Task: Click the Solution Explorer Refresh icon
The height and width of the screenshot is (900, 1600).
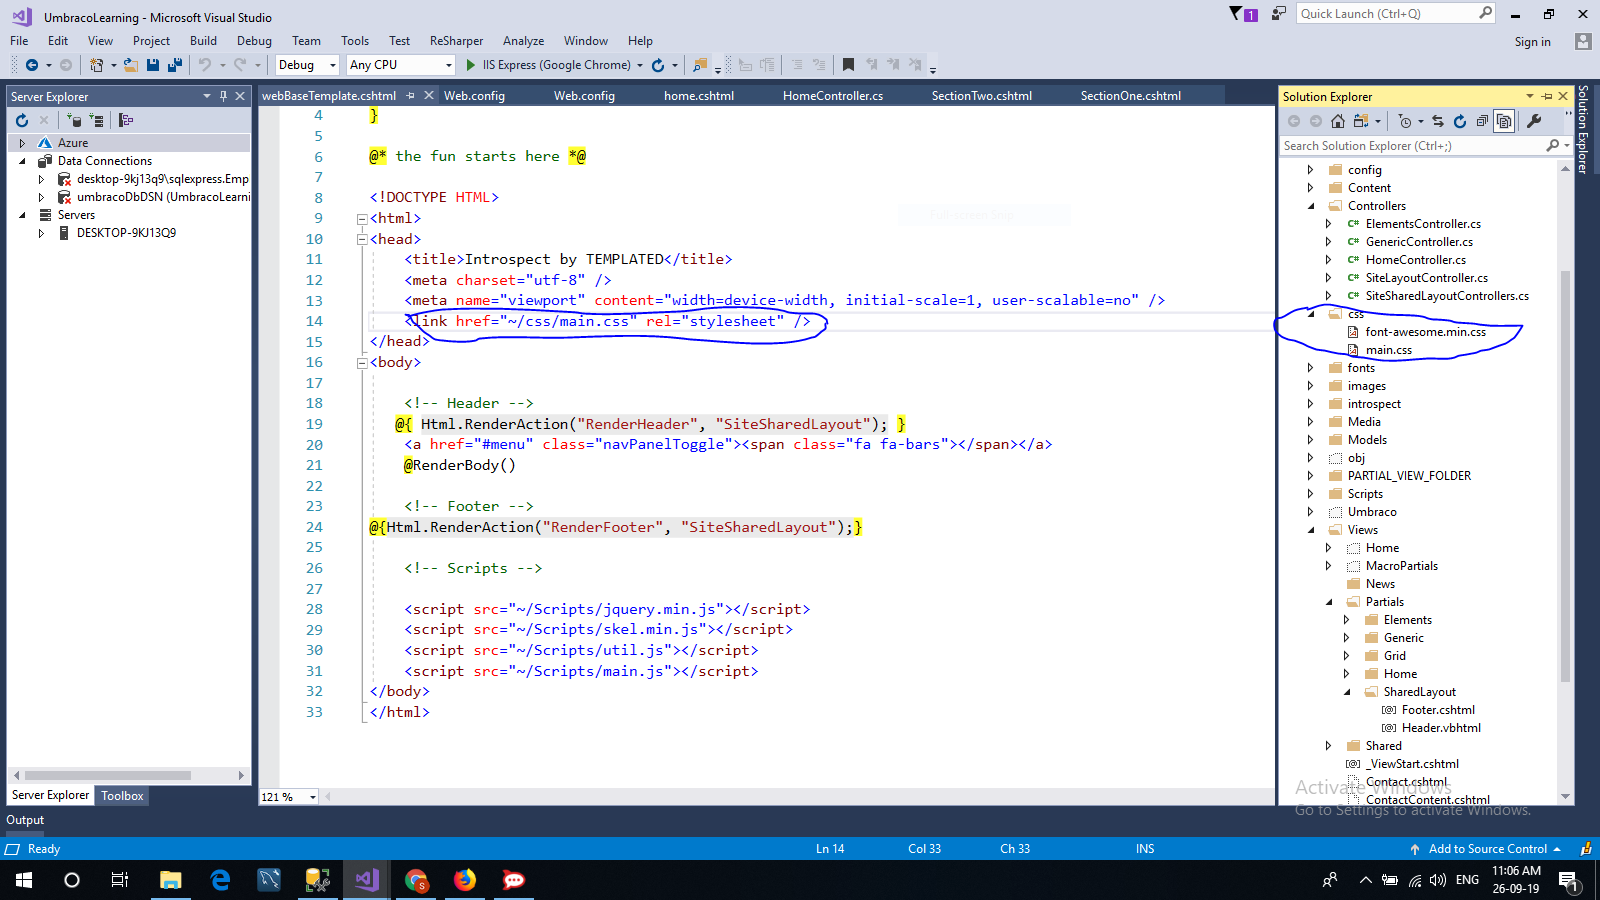Action: [1460, 121]
